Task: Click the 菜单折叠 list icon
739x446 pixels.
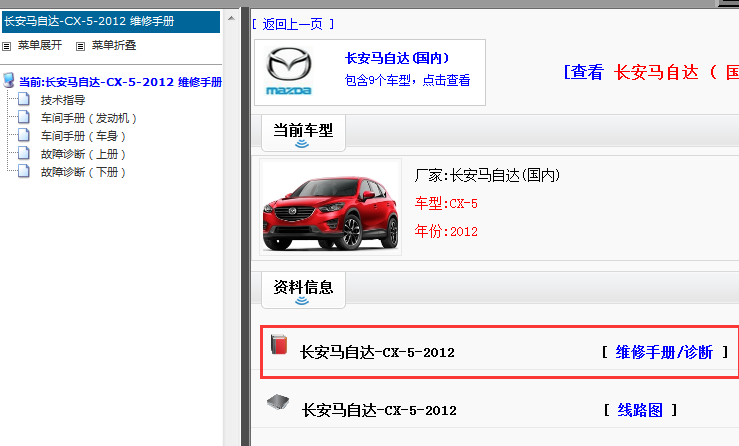Action: point(81,46)
